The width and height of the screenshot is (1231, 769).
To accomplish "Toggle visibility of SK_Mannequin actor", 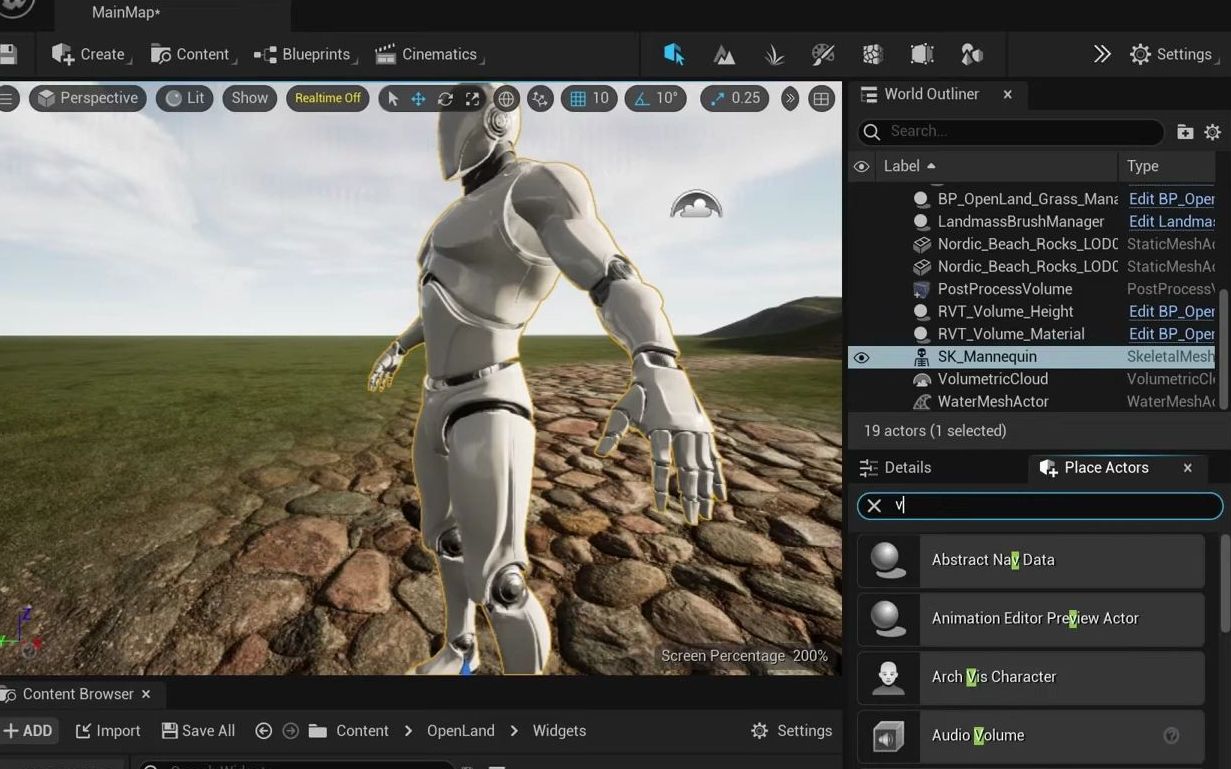I will pyautogui.click(x=861, y=357).
